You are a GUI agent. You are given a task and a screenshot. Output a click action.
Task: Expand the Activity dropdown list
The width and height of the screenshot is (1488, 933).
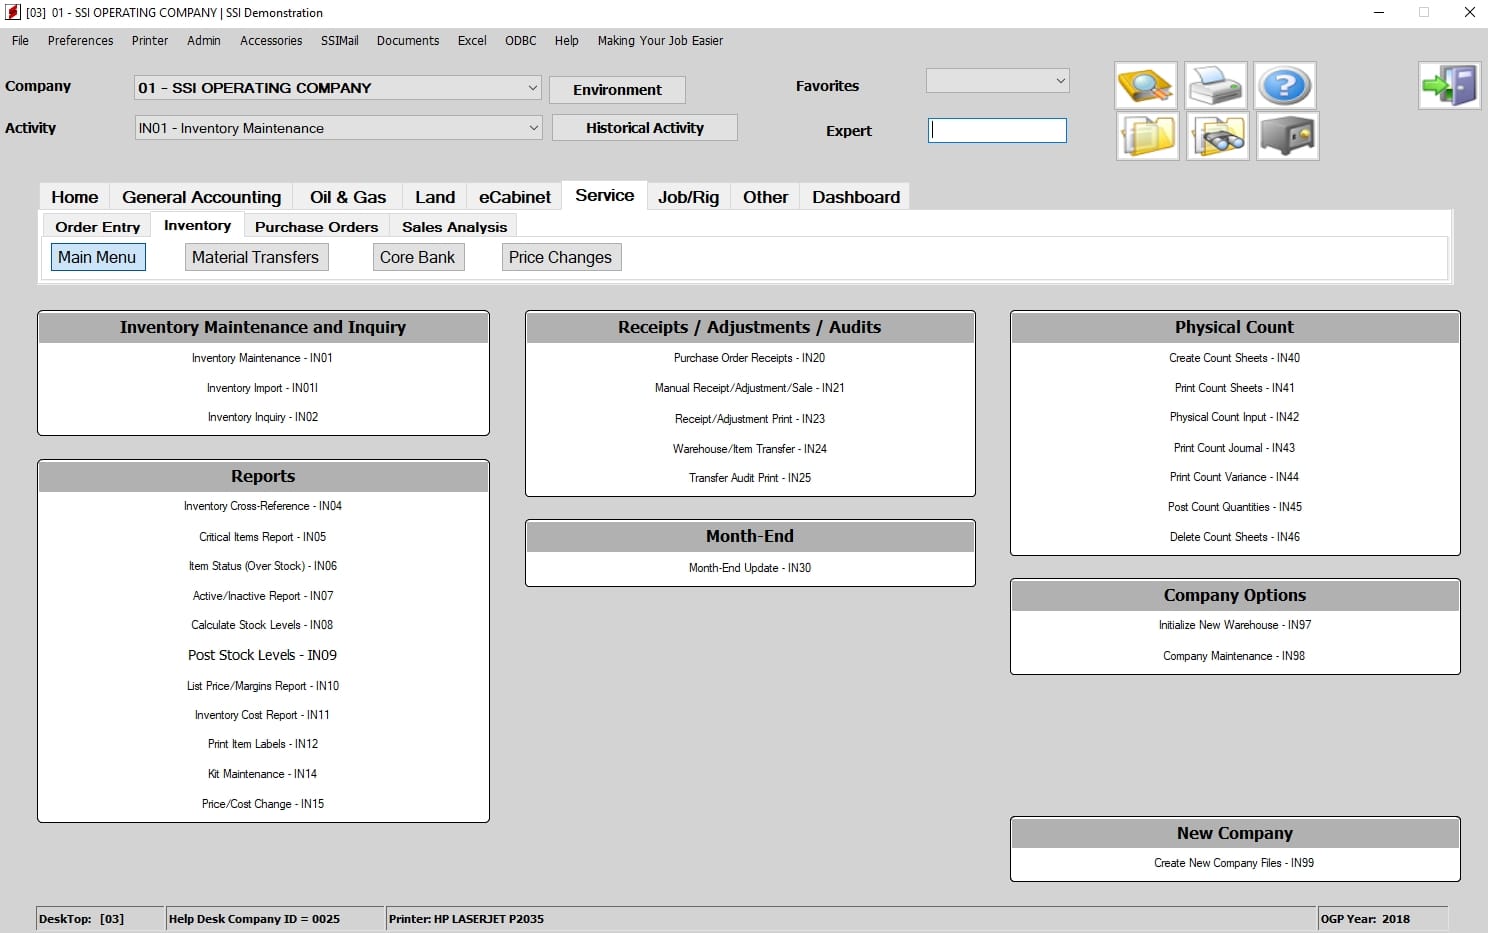coord(533,127)
